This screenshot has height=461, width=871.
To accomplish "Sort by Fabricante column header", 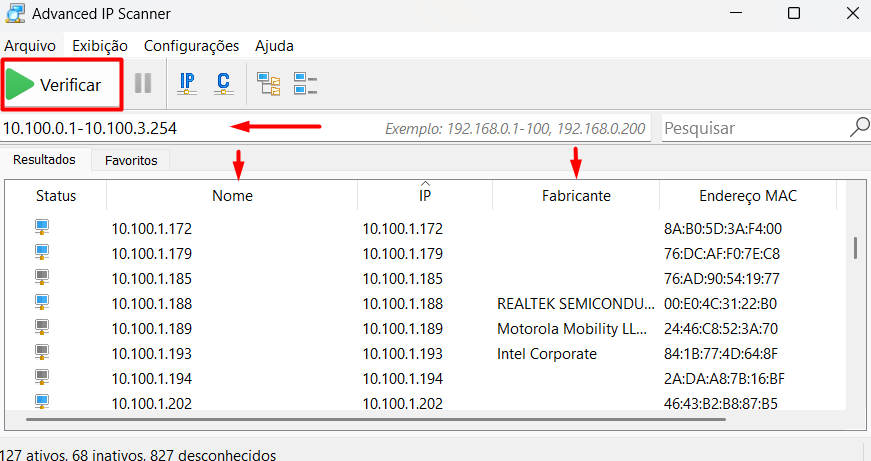I will click(x=576, y=196).
